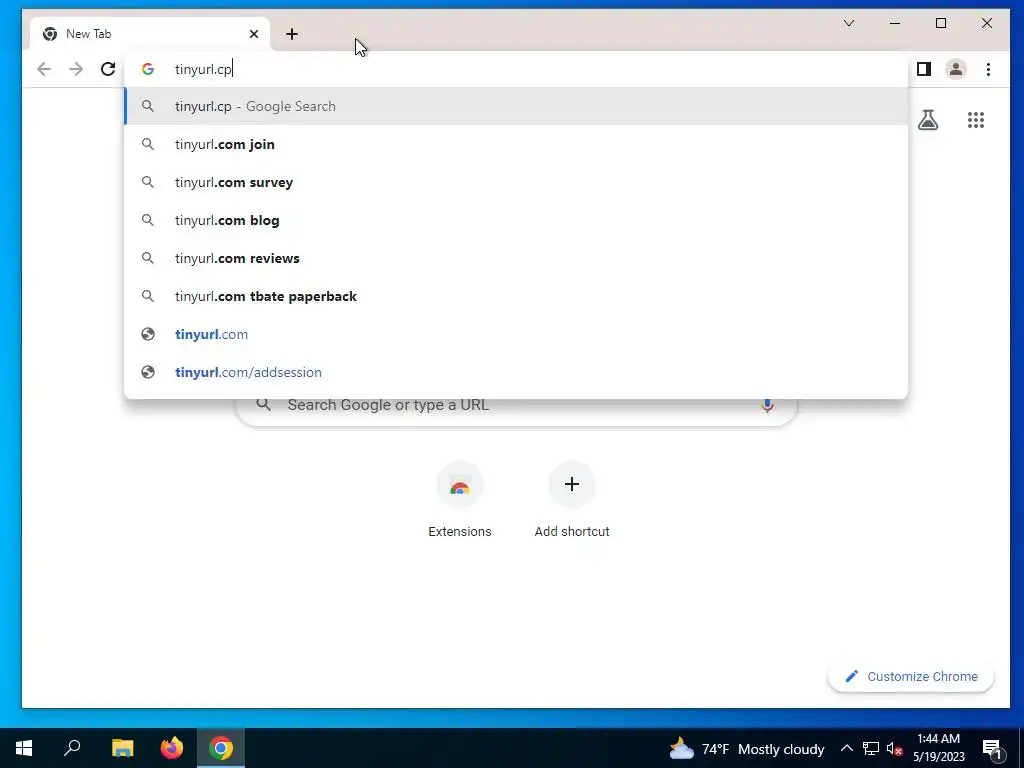Click the muted volume tray icon
The height and width of the screenshot is (768, 1024).
click(x=895, y=749)
